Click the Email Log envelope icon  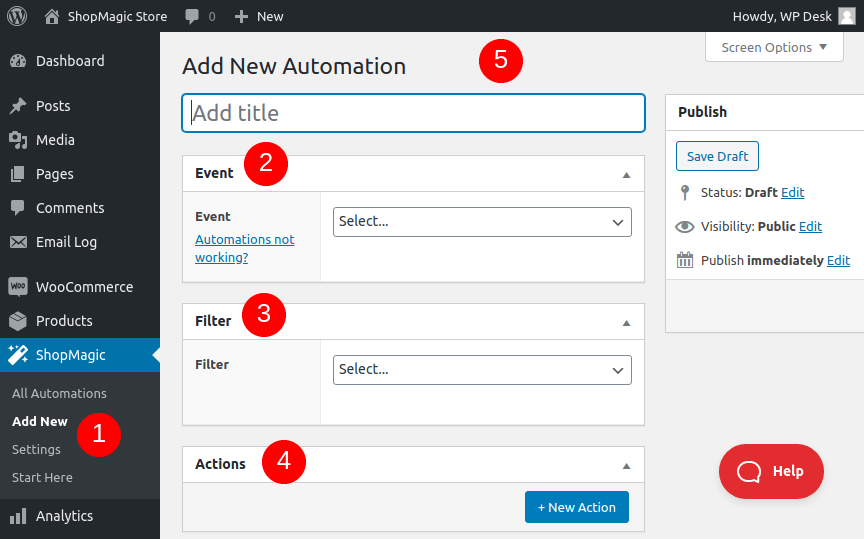[x=18, y=242]
